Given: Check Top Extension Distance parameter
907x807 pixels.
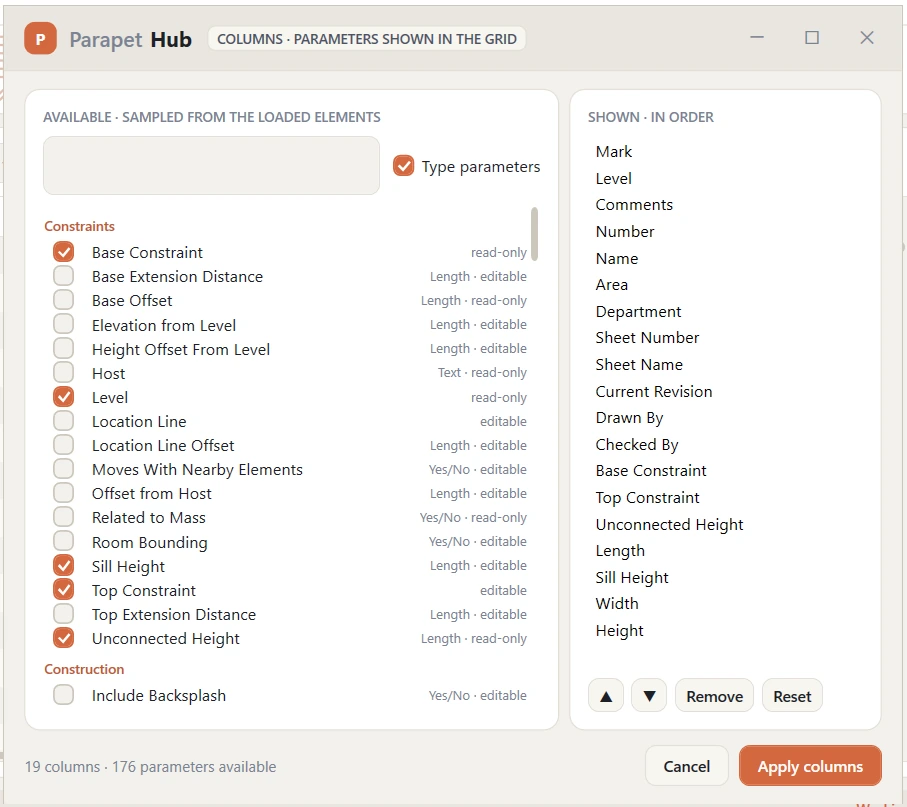Looking at the screenshot, I should pos(64,613).
